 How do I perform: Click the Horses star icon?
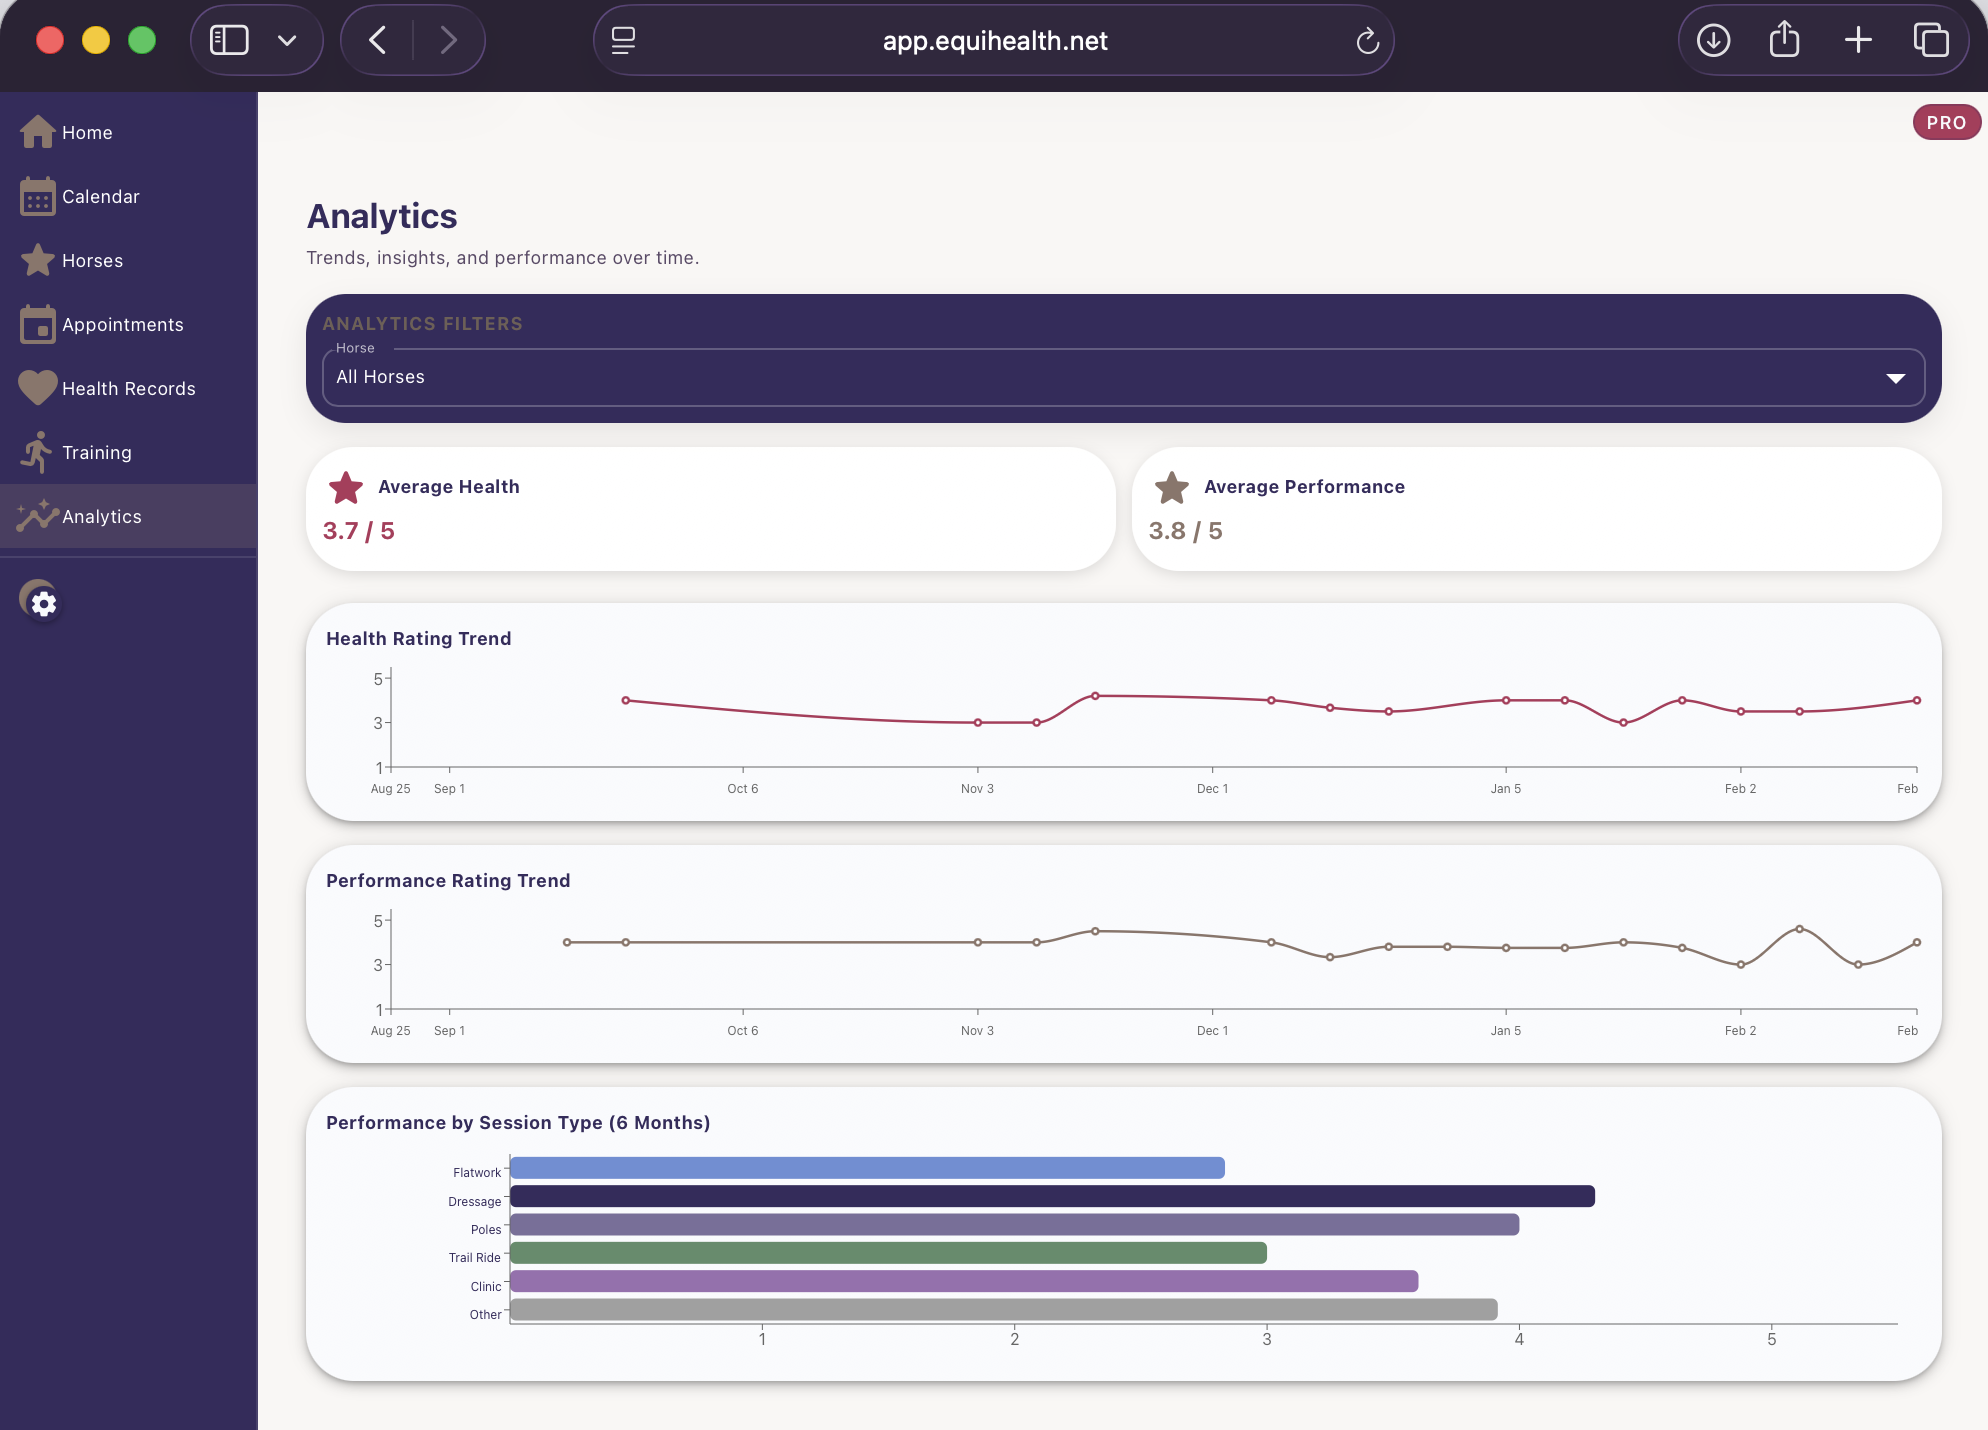37,260
